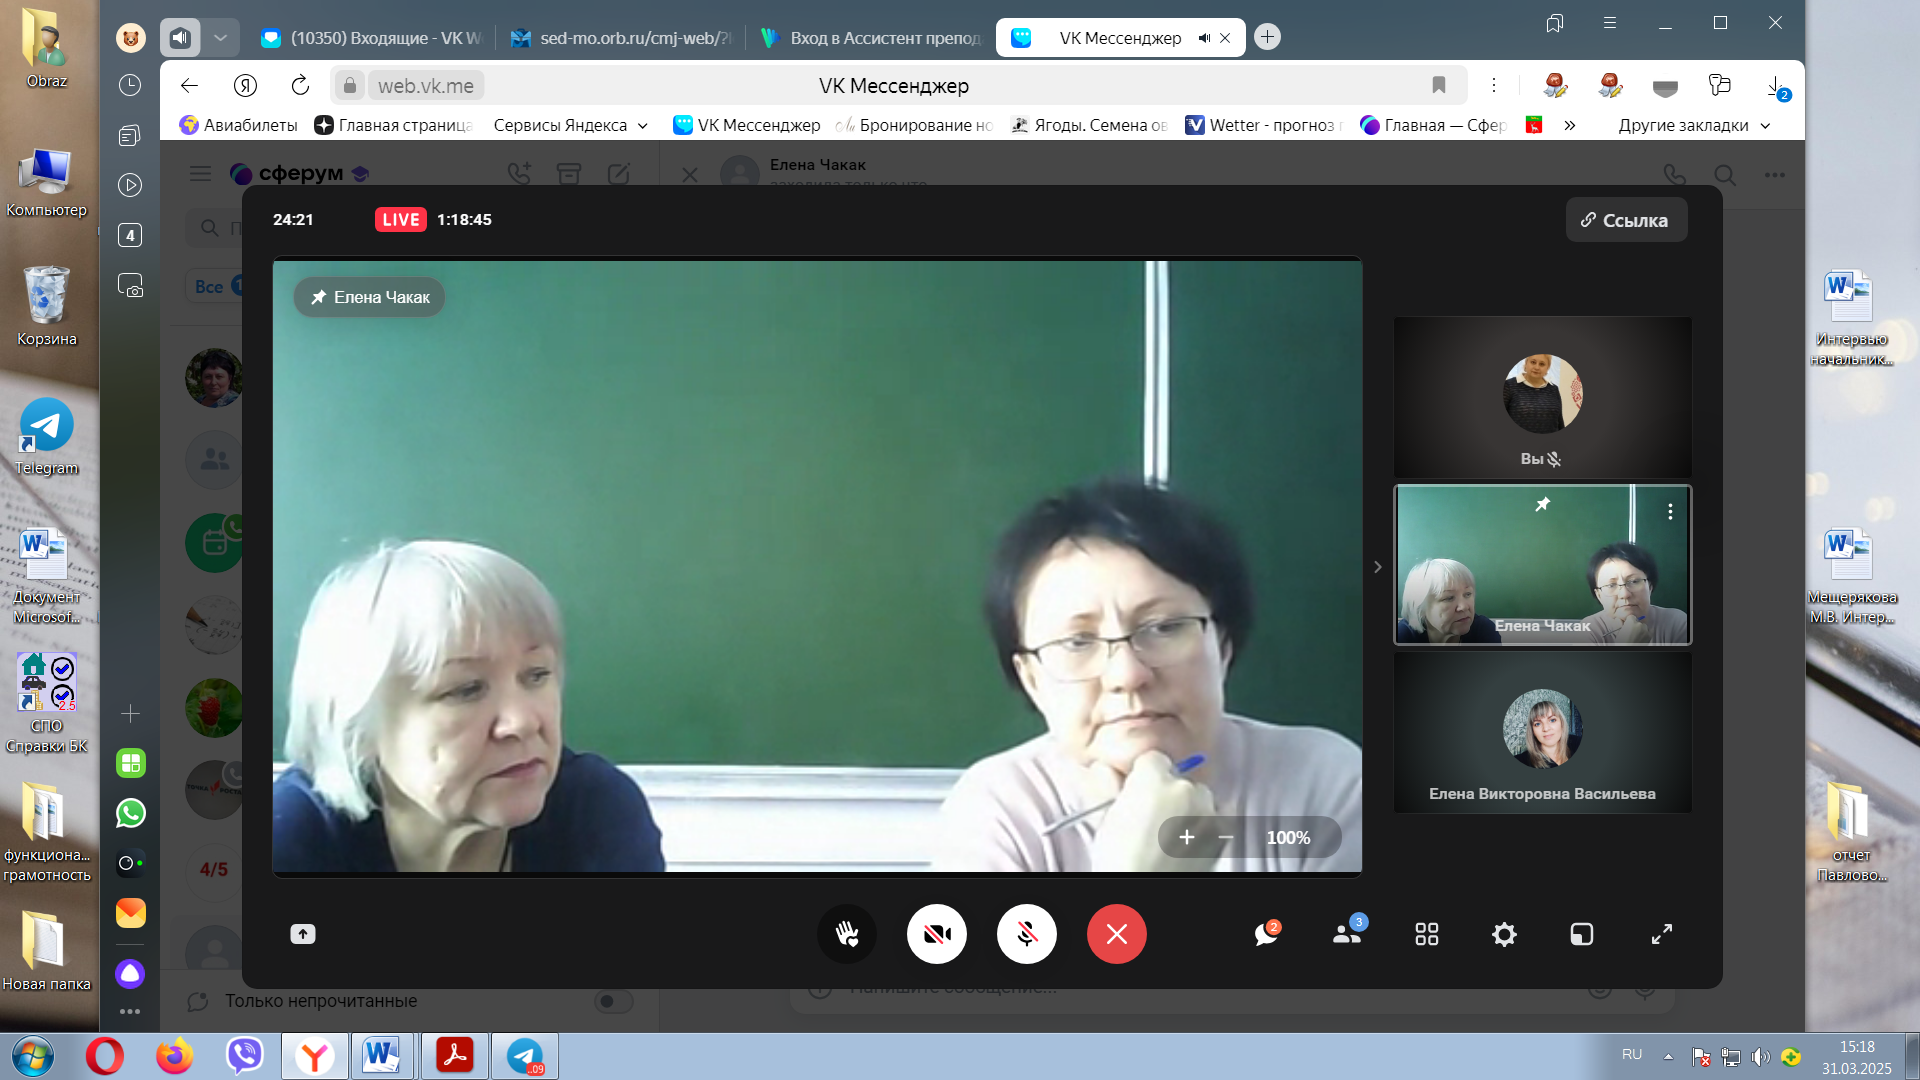Open participants list showing 3
This screenshot has width=1920, height=1080.
coord(1348,934)
